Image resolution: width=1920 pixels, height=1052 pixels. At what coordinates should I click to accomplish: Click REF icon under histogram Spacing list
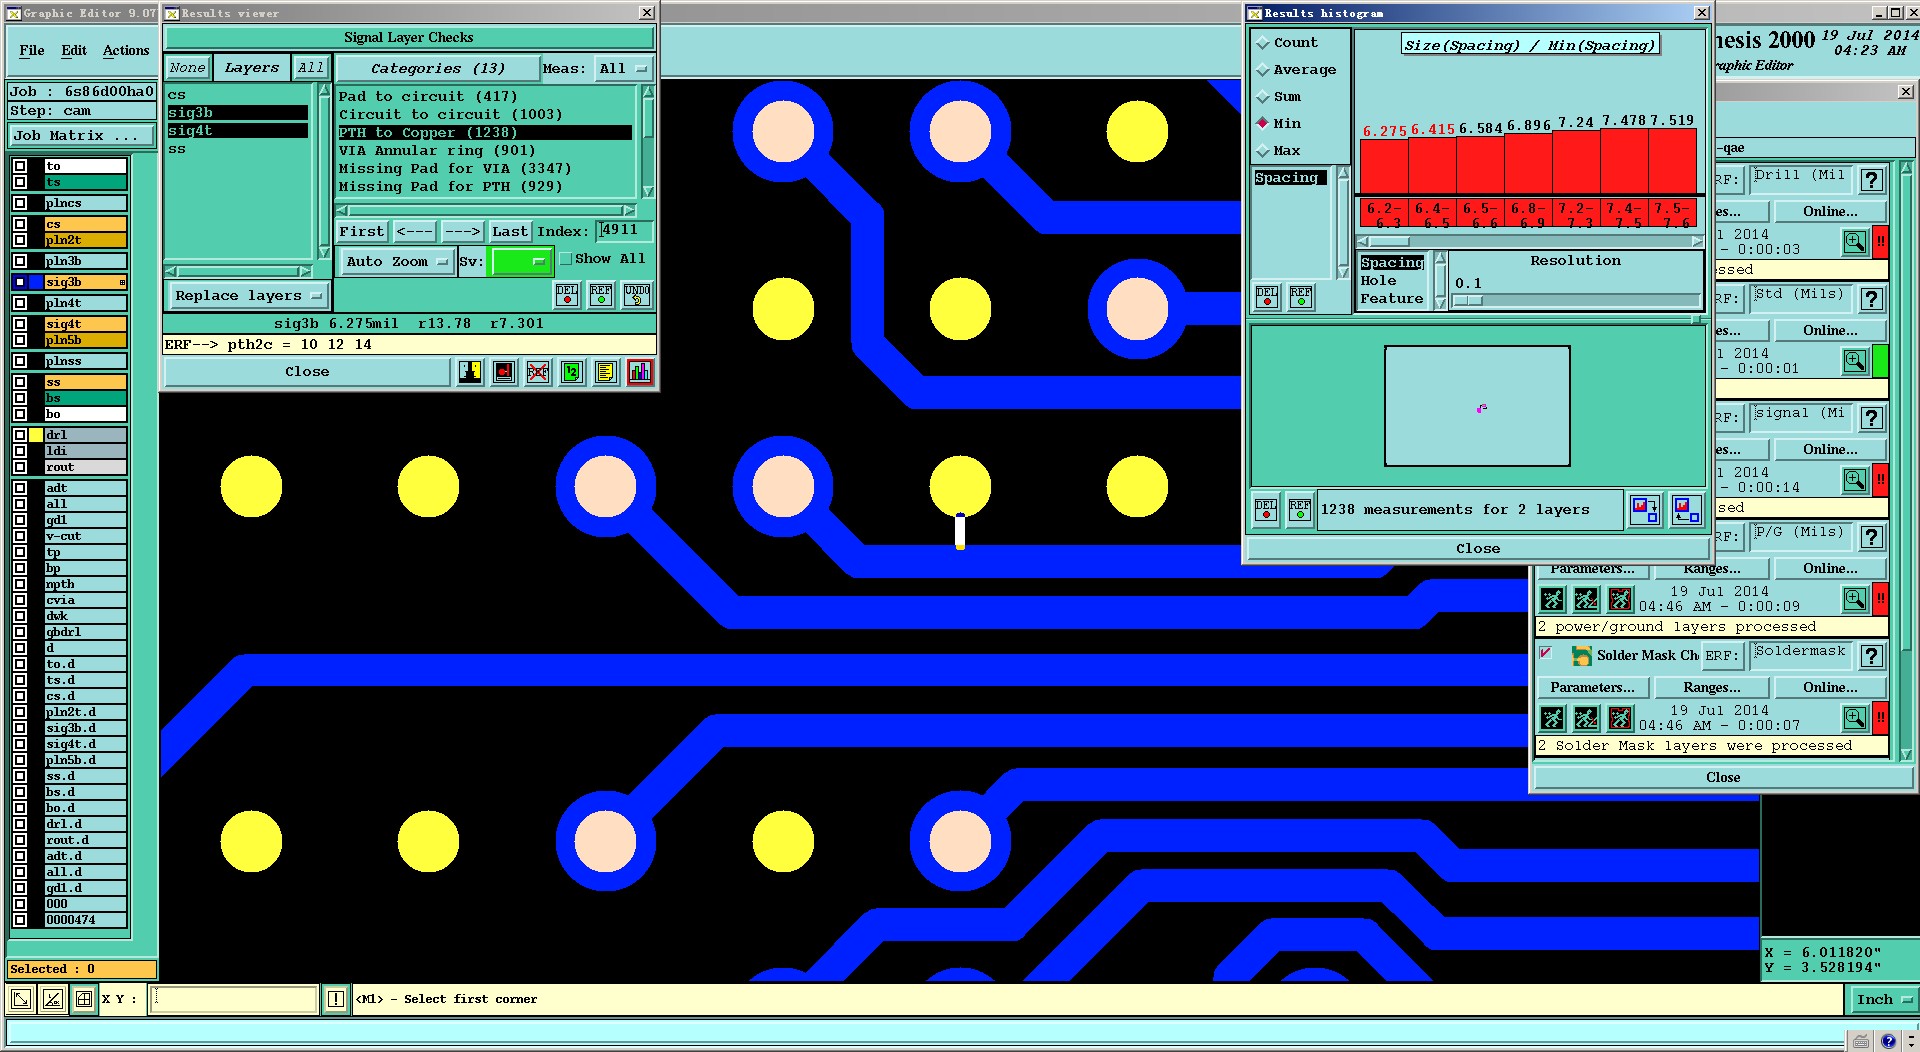1301,297
